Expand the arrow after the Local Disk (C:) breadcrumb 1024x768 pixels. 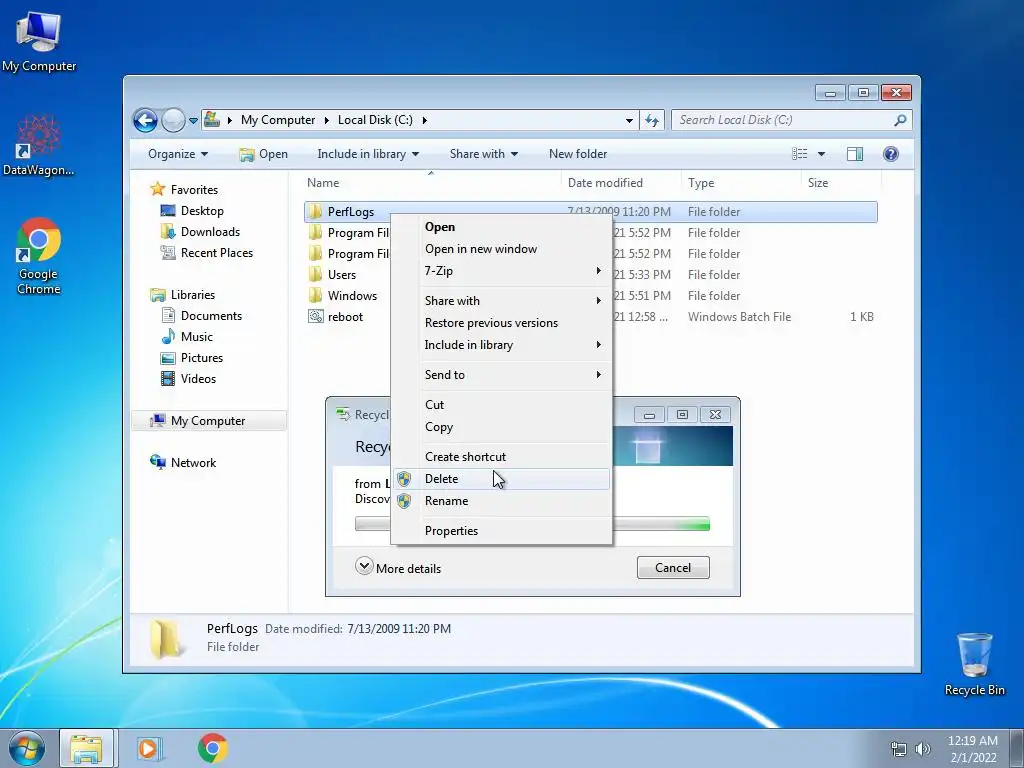(x=424, y=120)
